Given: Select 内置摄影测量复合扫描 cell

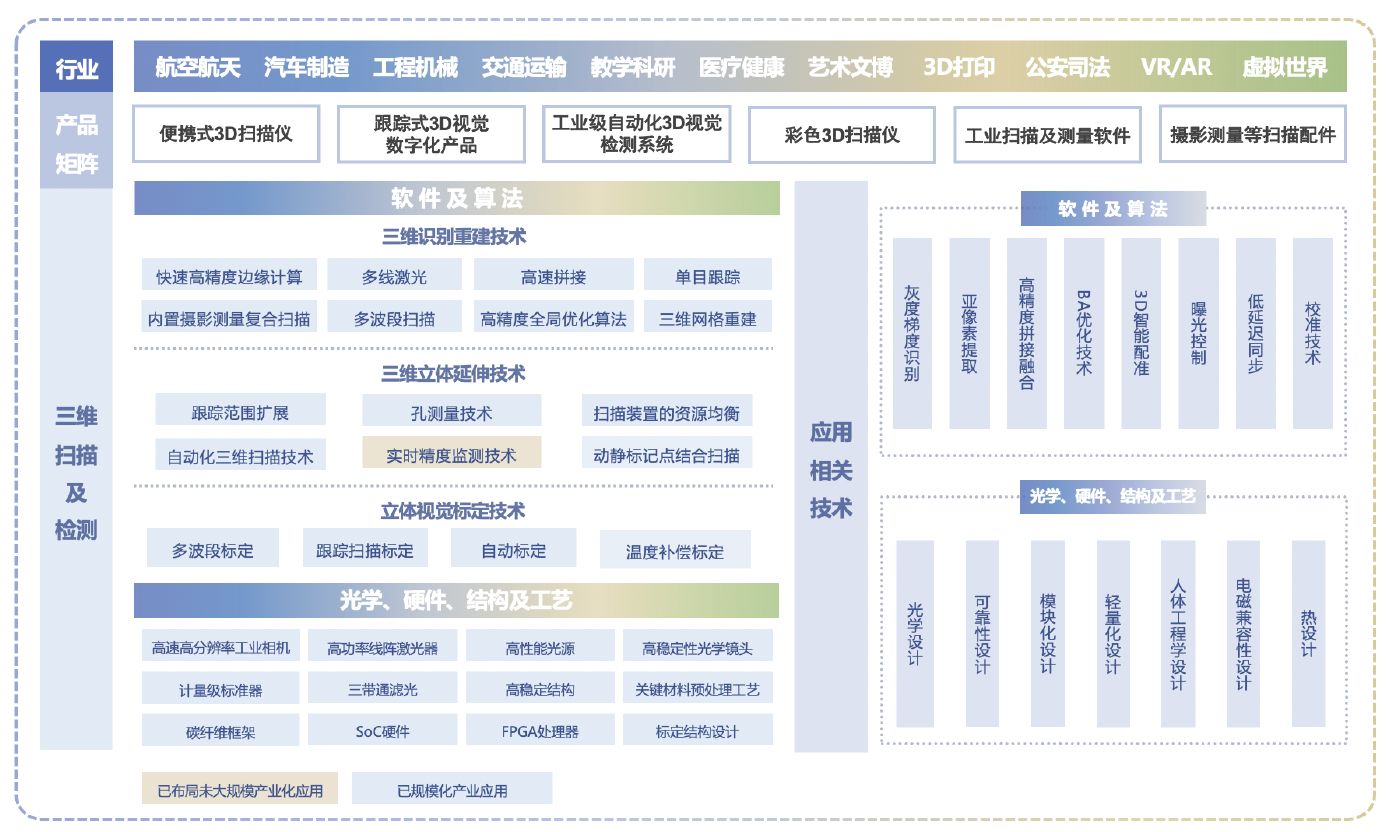Looking at the screenshot, I should 229,317.
